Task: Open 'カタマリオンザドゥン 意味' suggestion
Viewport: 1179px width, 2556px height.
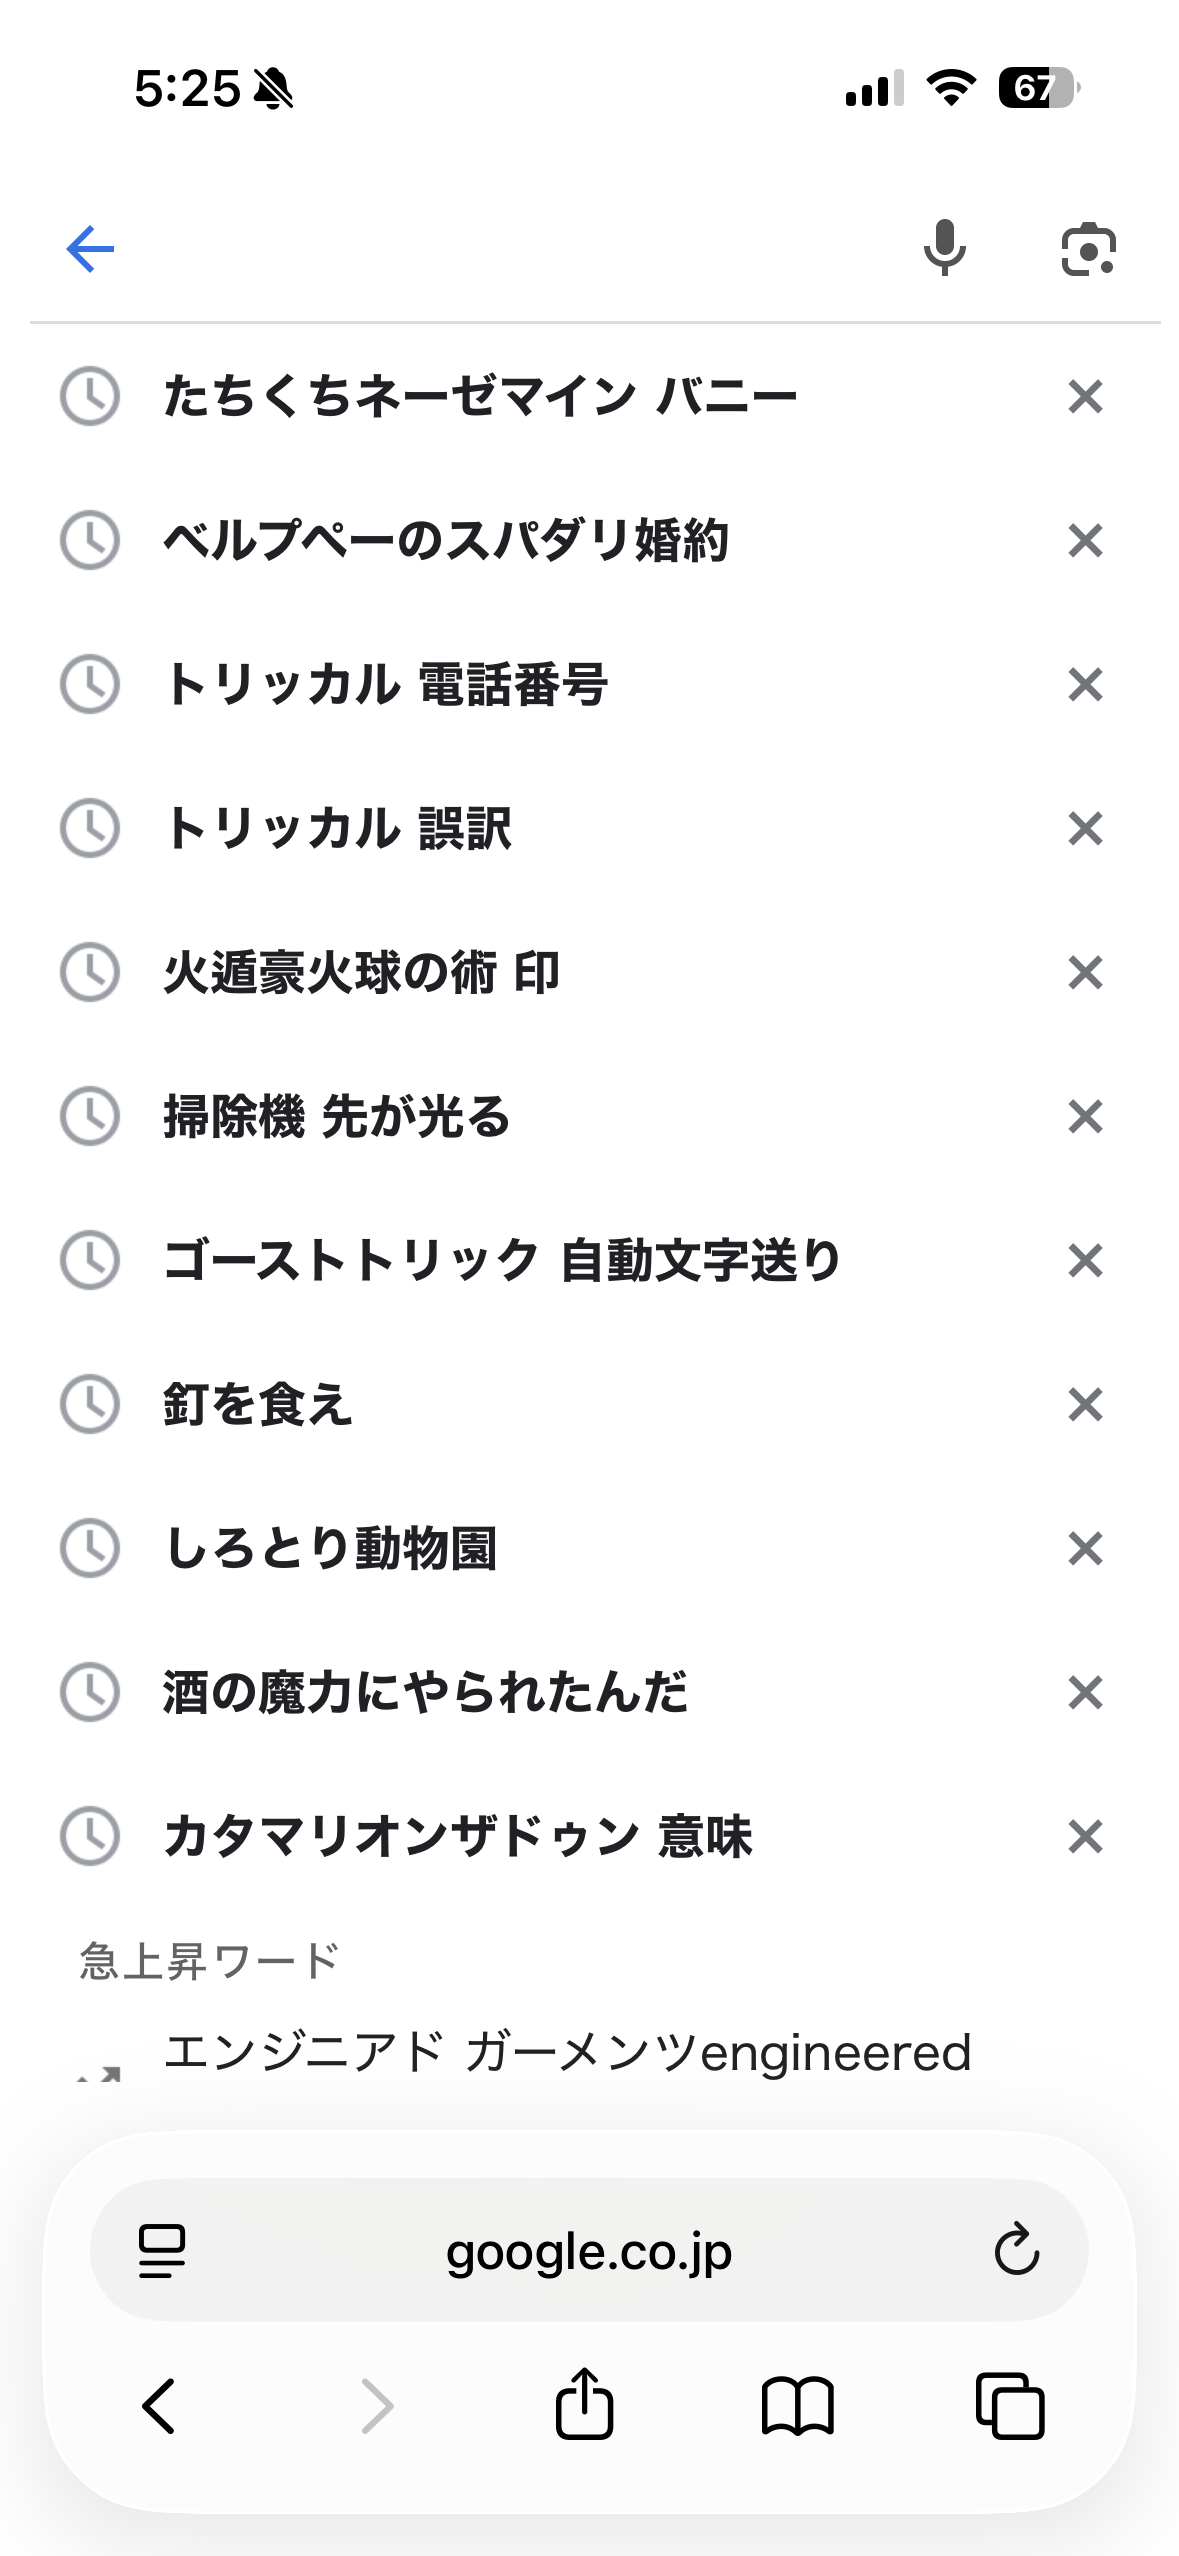Action: click(x=458, y=1837)
